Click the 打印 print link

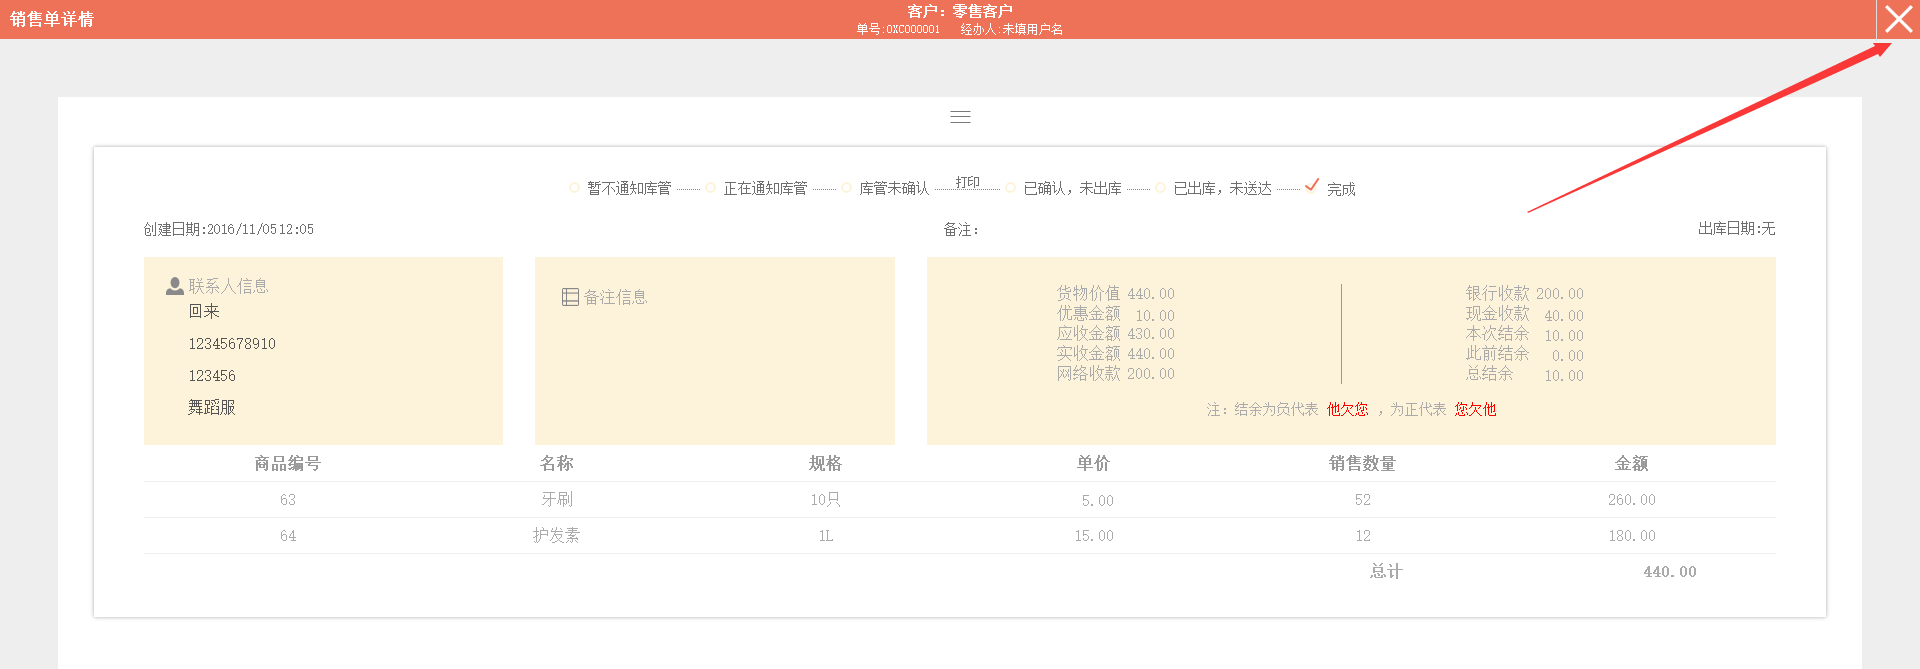[967, 182]
